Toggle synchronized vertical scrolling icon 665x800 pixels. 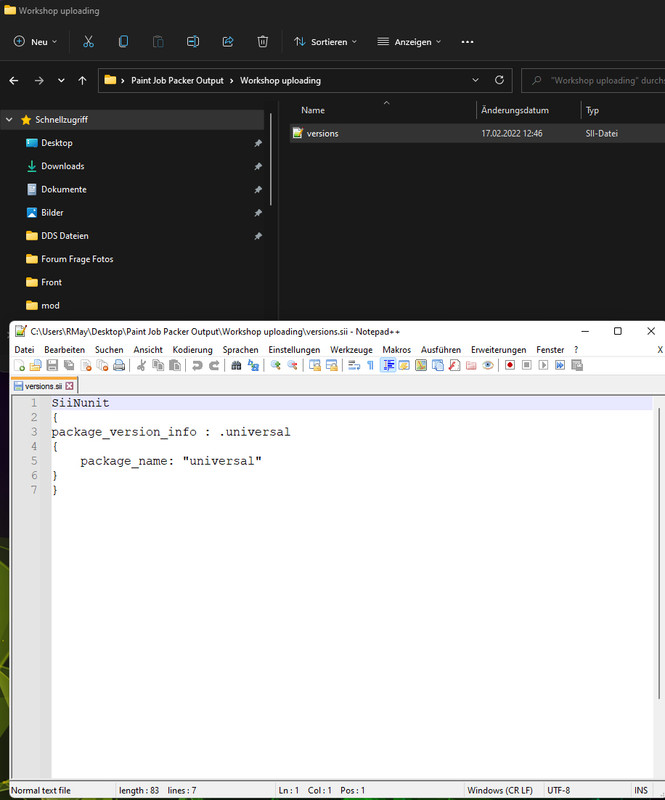315,365
